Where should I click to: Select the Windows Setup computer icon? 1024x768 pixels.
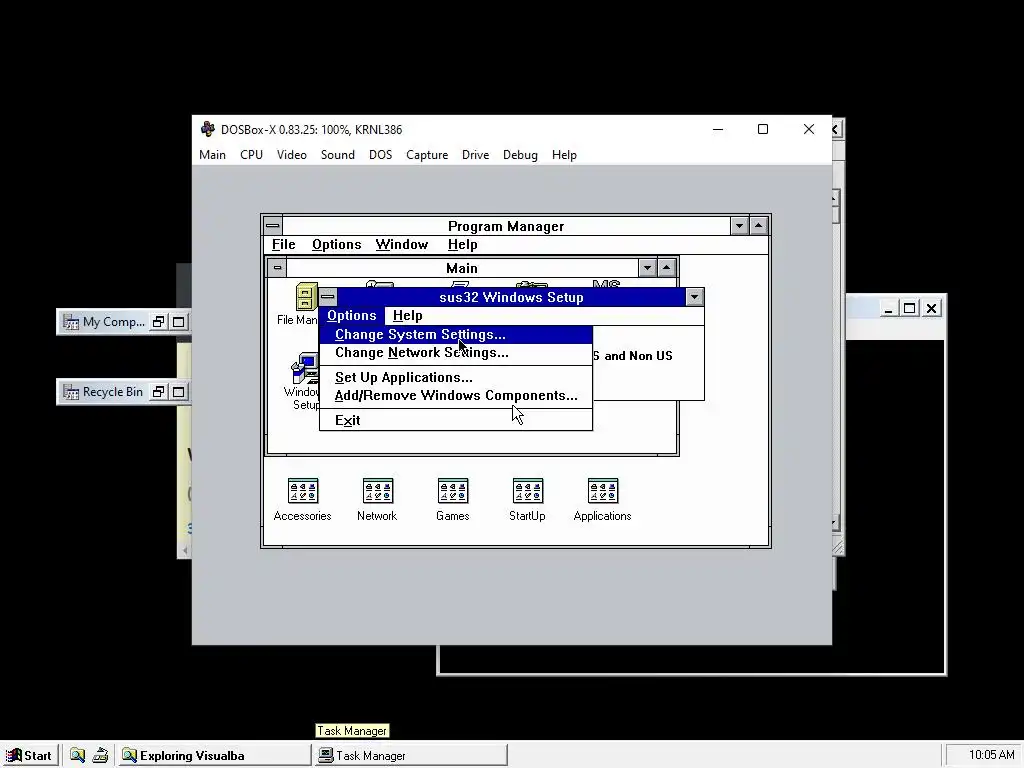point(304,369)
